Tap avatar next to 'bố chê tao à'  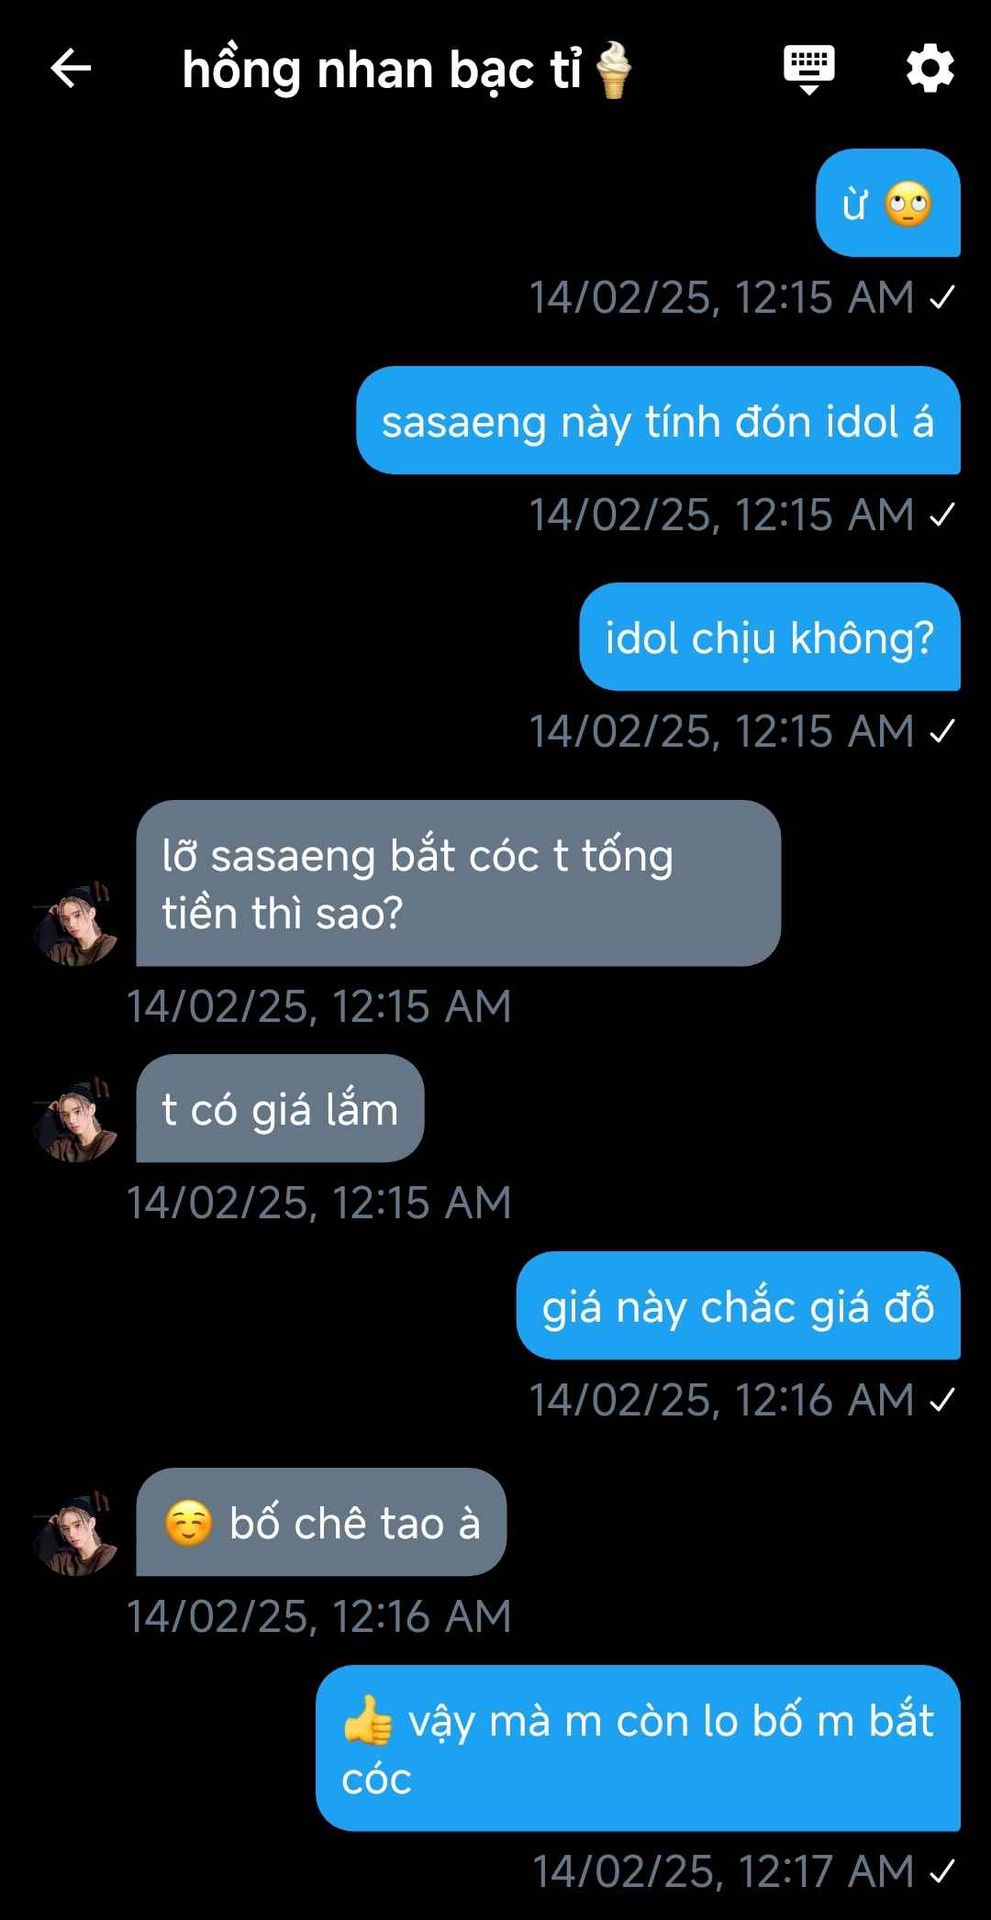[x=75, y=1534]
